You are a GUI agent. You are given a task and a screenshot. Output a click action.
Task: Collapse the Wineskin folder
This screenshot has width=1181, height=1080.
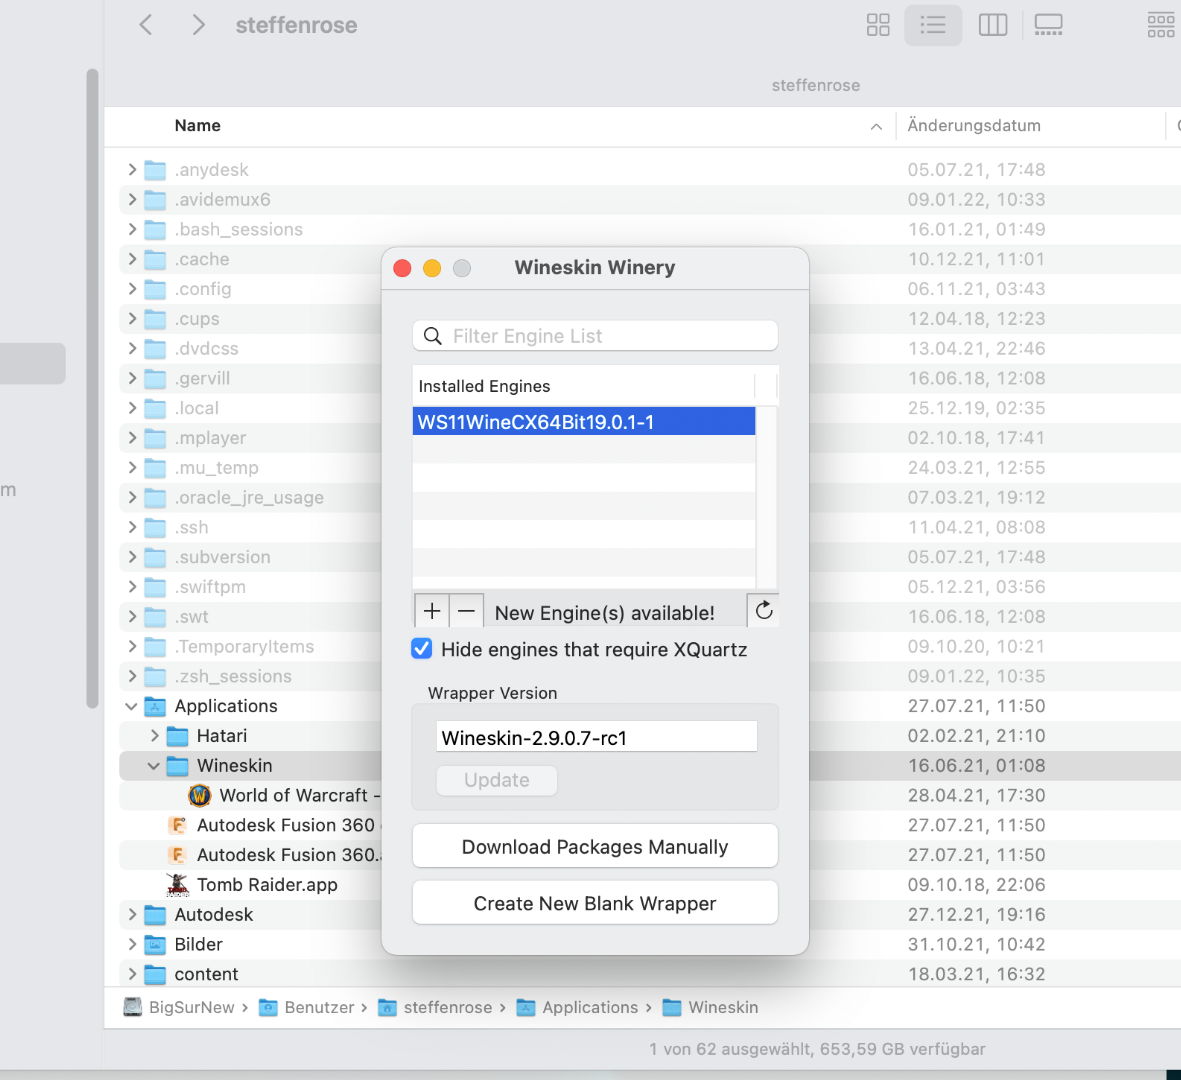[x=154, y=766]
